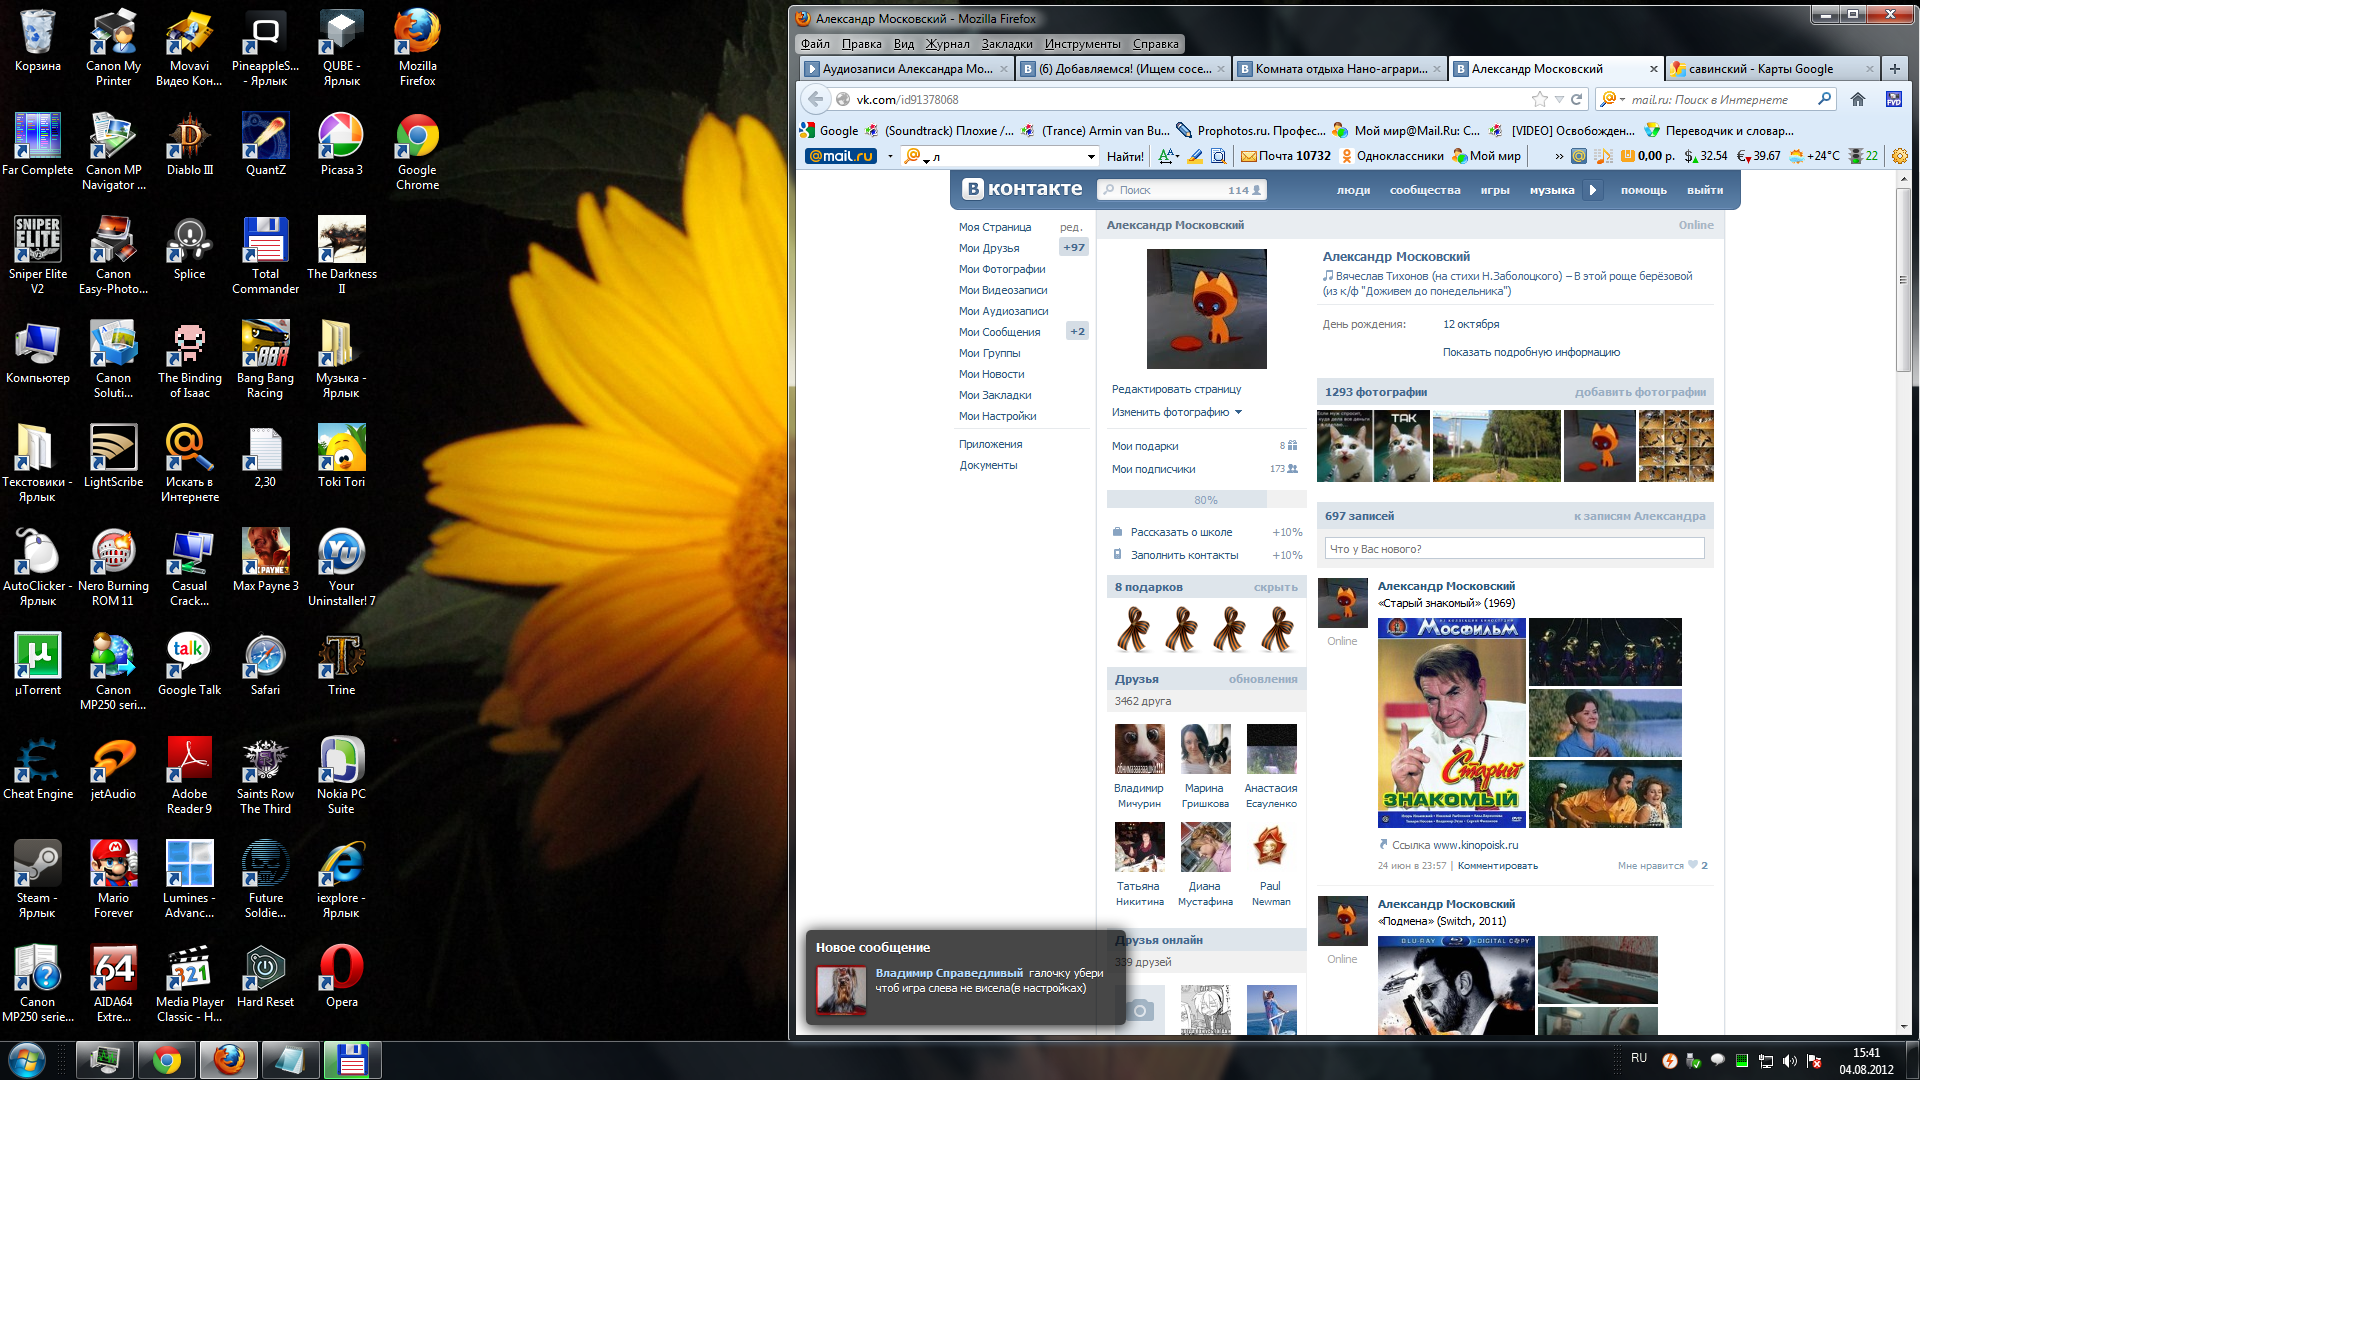The width and height of the screenshot is (2375, 1335).
Task: Open the @mail.ru logo menu arrow
Action: [890, 156]
